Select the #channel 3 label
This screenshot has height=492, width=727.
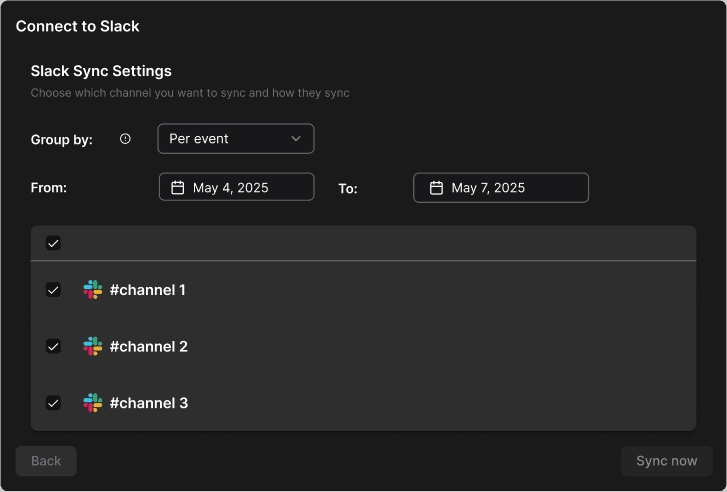[149, 403]
